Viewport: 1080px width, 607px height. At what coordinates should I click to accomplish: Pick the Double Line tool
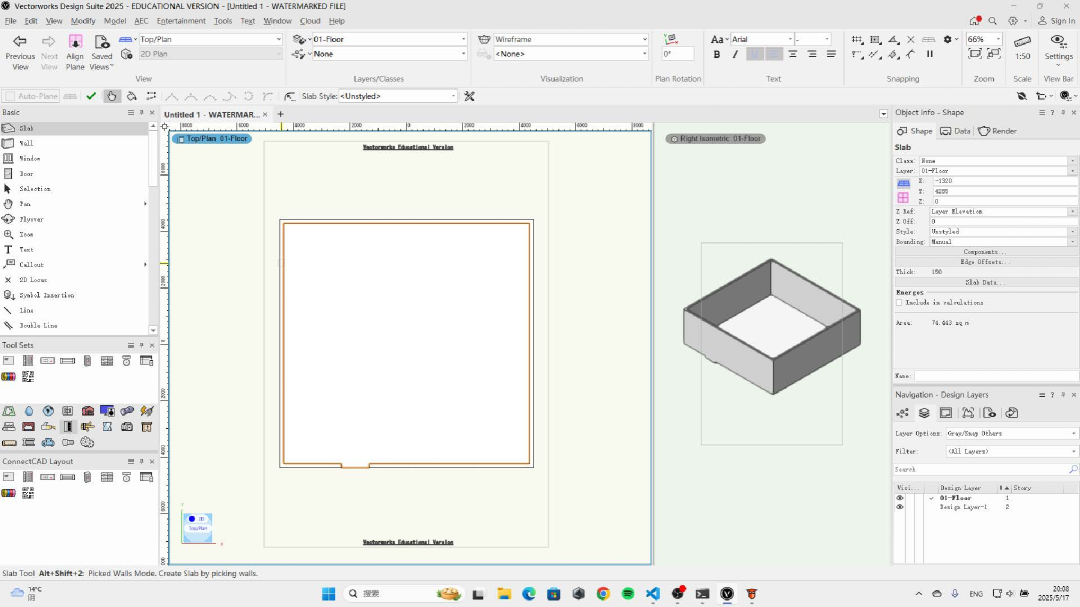[38, 325]
